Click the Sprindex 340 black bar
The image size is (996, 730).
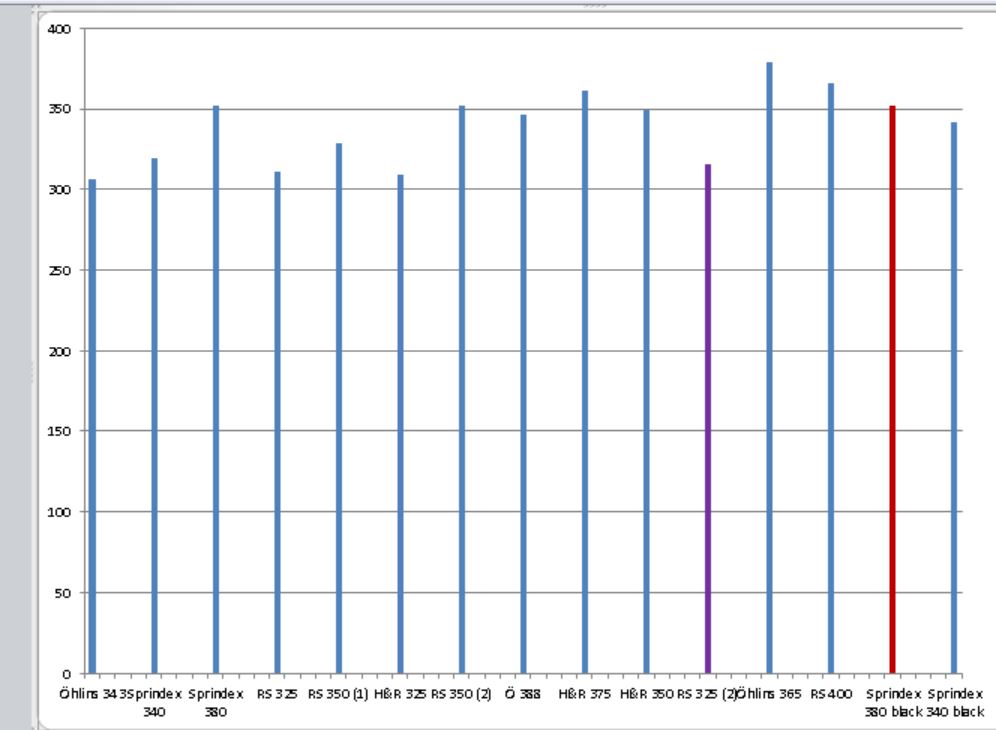954,400
